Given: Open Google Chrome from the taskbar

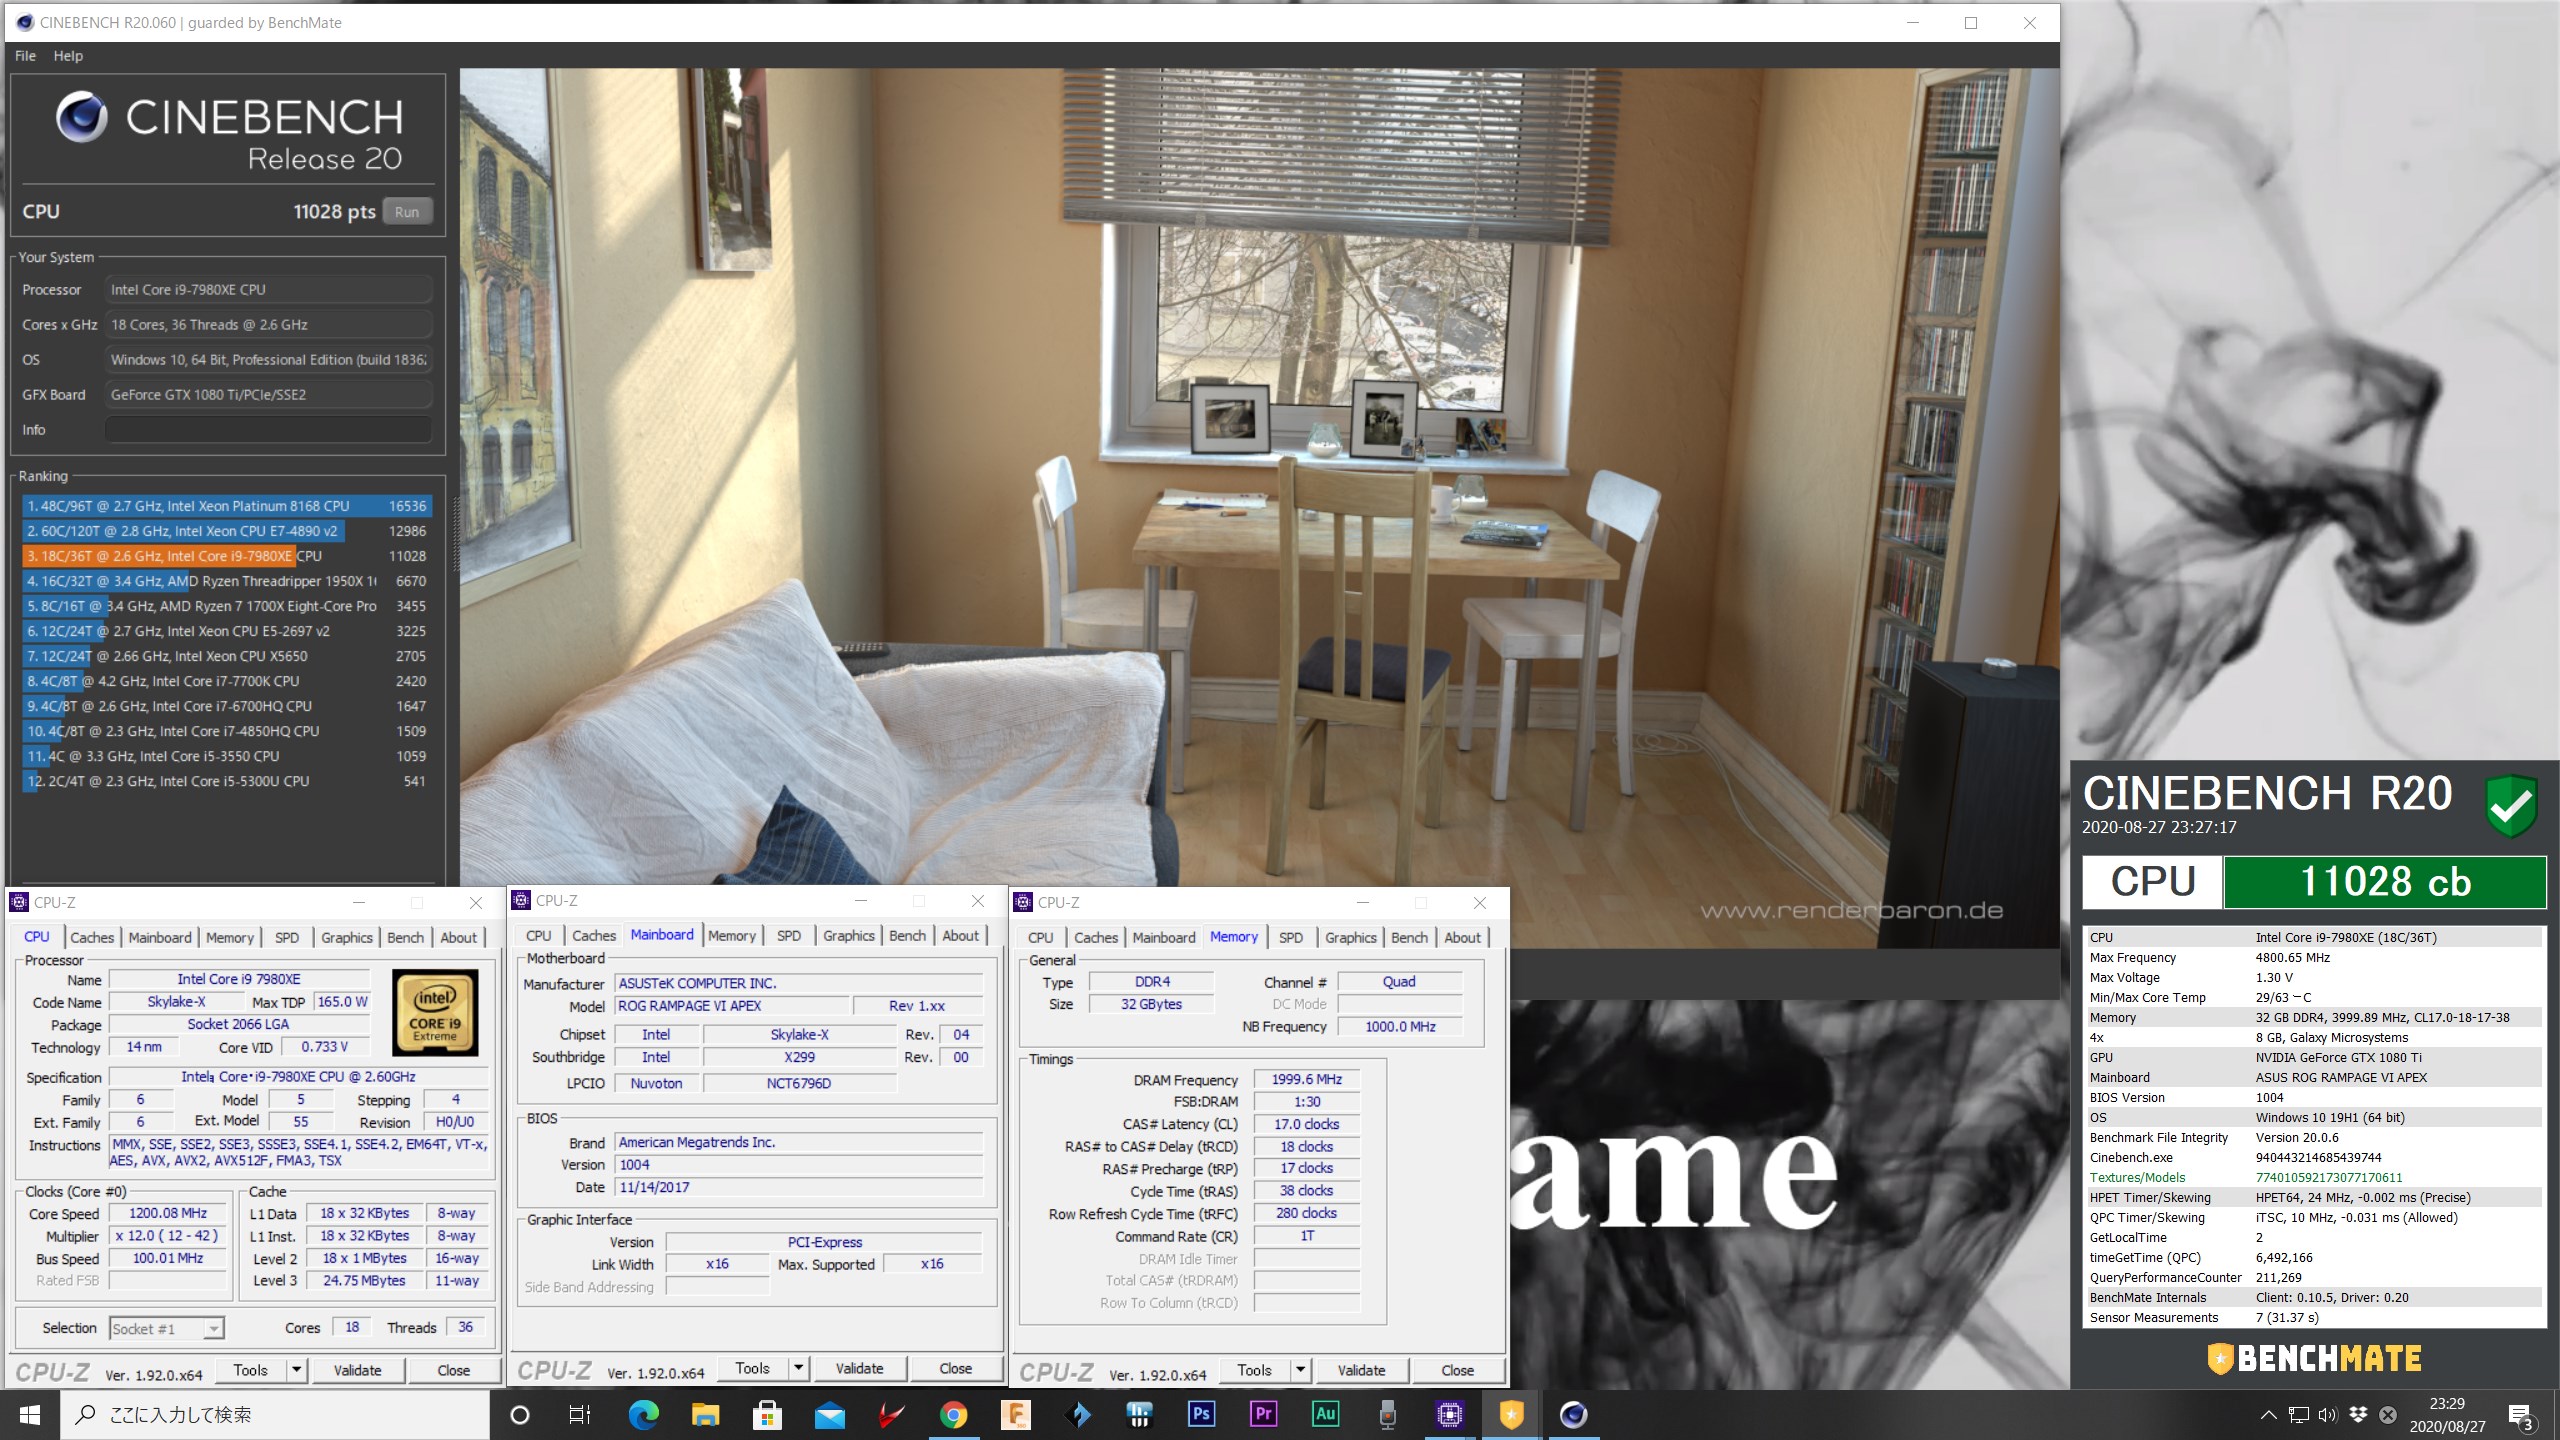Looking at the screenshot, I should [x=953, y=1415].
